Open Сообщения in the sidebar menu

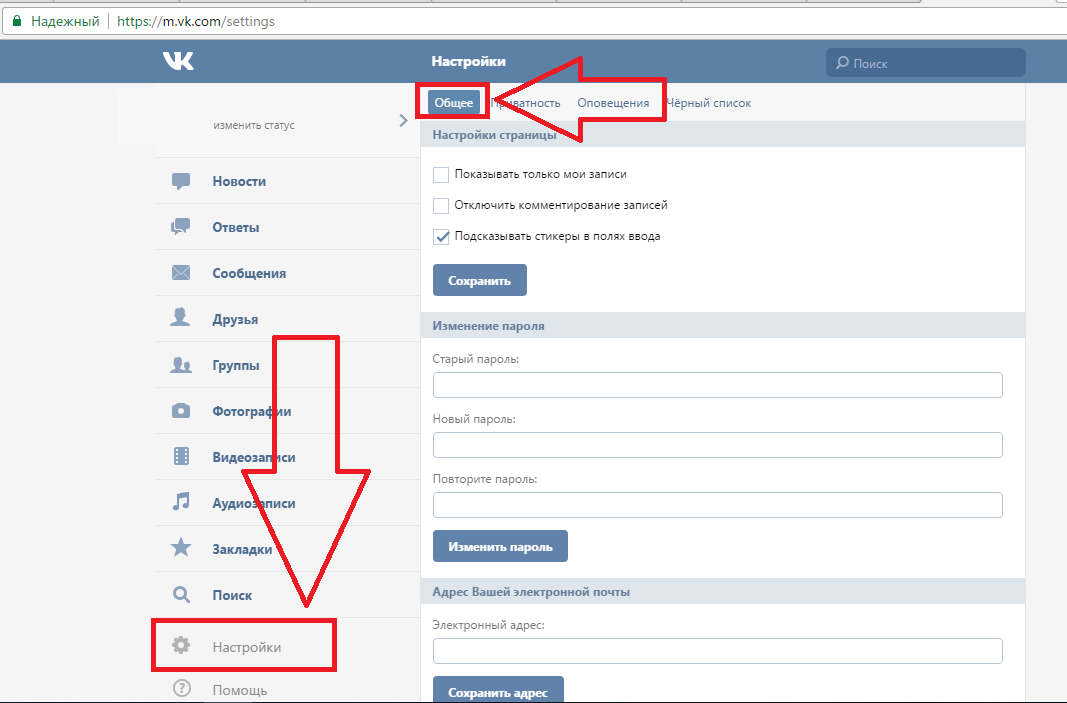click(x=288, y=273)
